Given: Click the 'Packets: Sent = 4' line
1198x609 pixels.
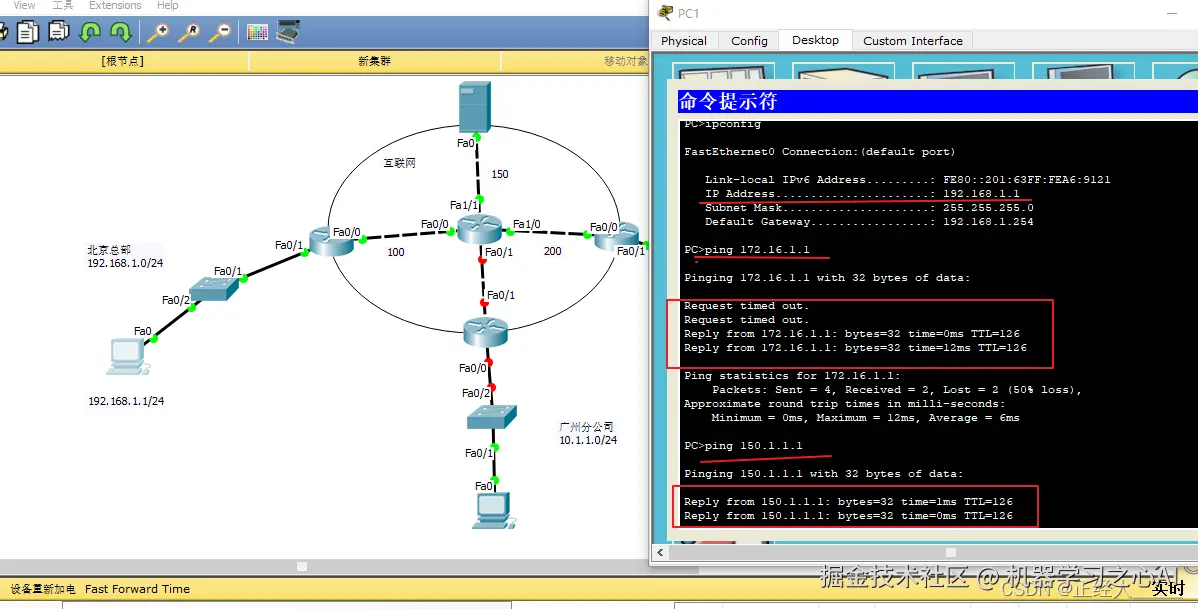Looking at the screenshot, I should click(897, 390).
